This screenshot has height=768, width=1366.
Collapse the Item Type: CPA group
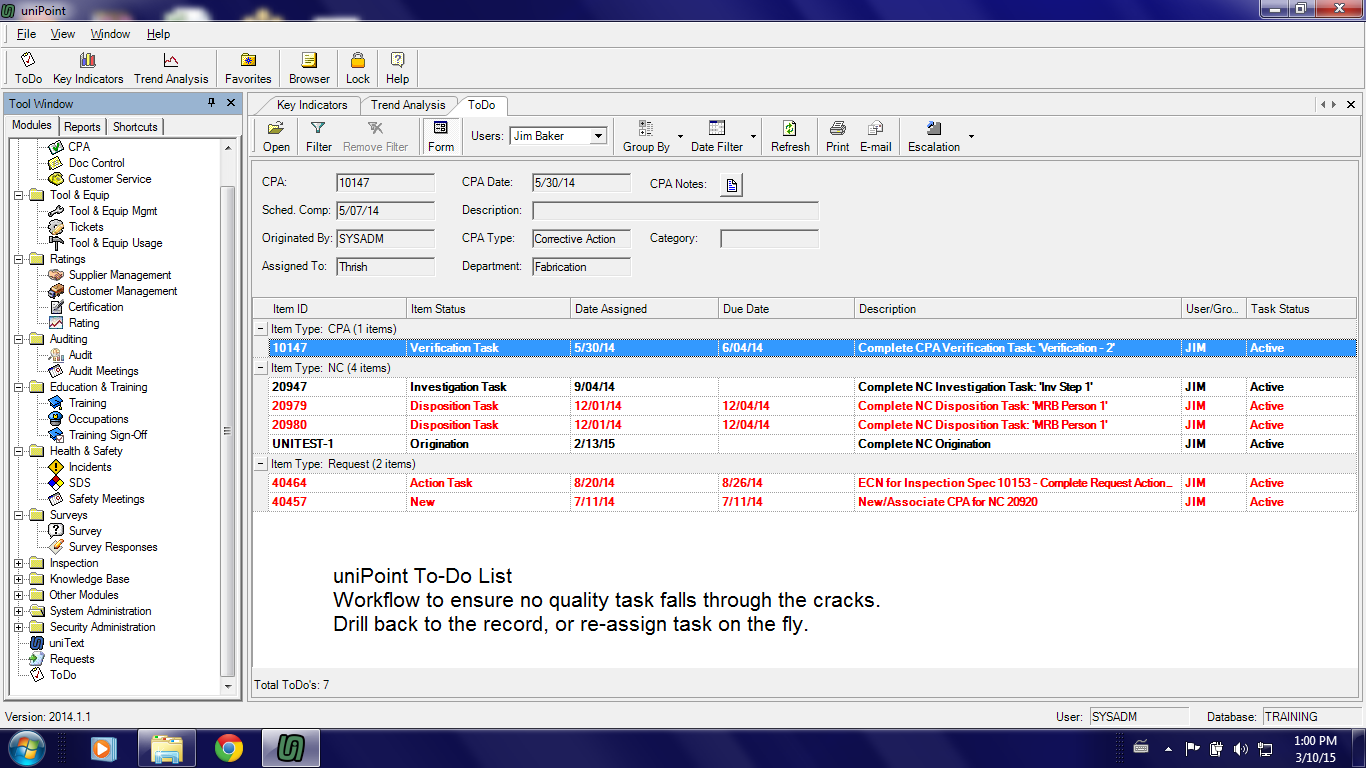click(261, 329)
